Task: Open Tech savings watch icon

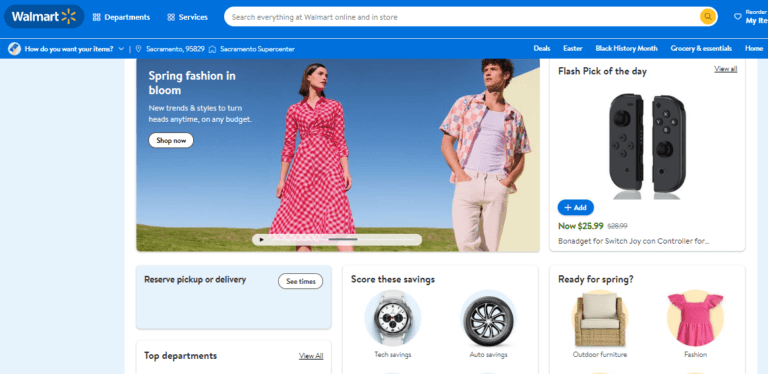Action: tap(393, 318)
